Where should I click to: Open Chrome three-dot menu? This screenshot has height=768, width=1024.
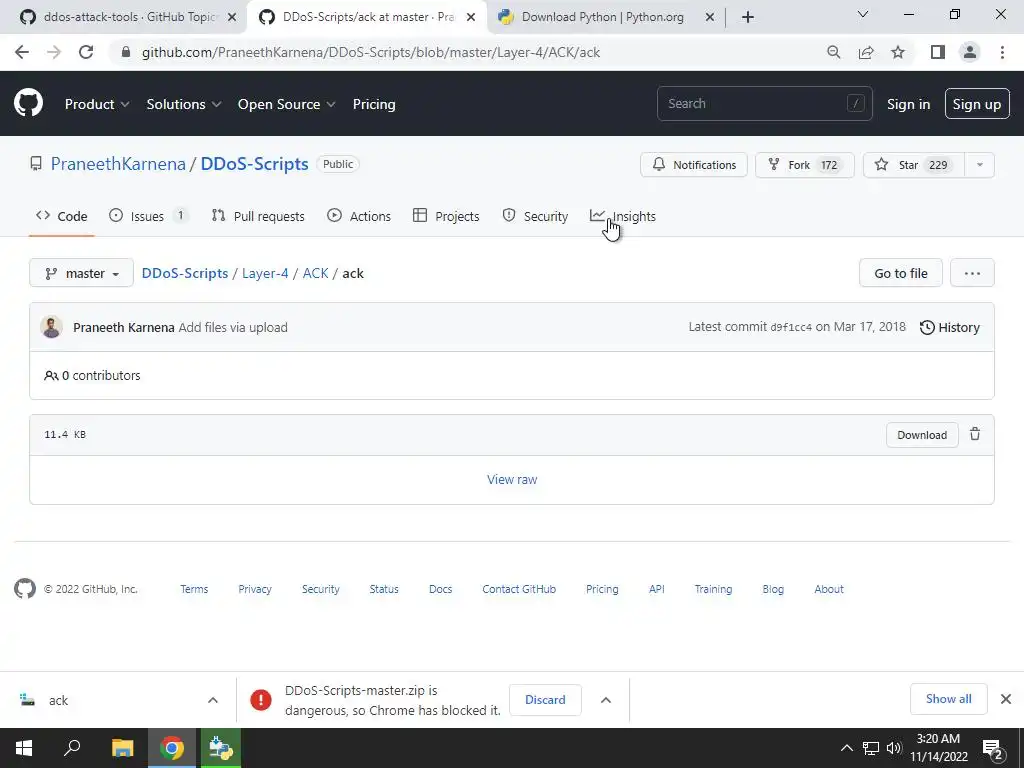[1002, 52]
